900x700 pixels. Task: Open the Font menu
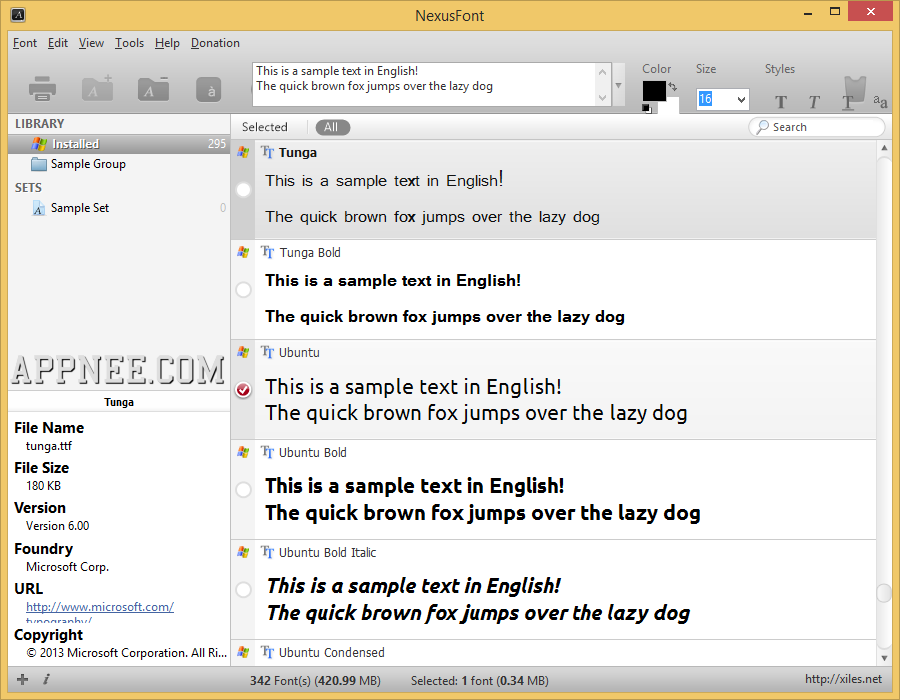coord(25,43)
